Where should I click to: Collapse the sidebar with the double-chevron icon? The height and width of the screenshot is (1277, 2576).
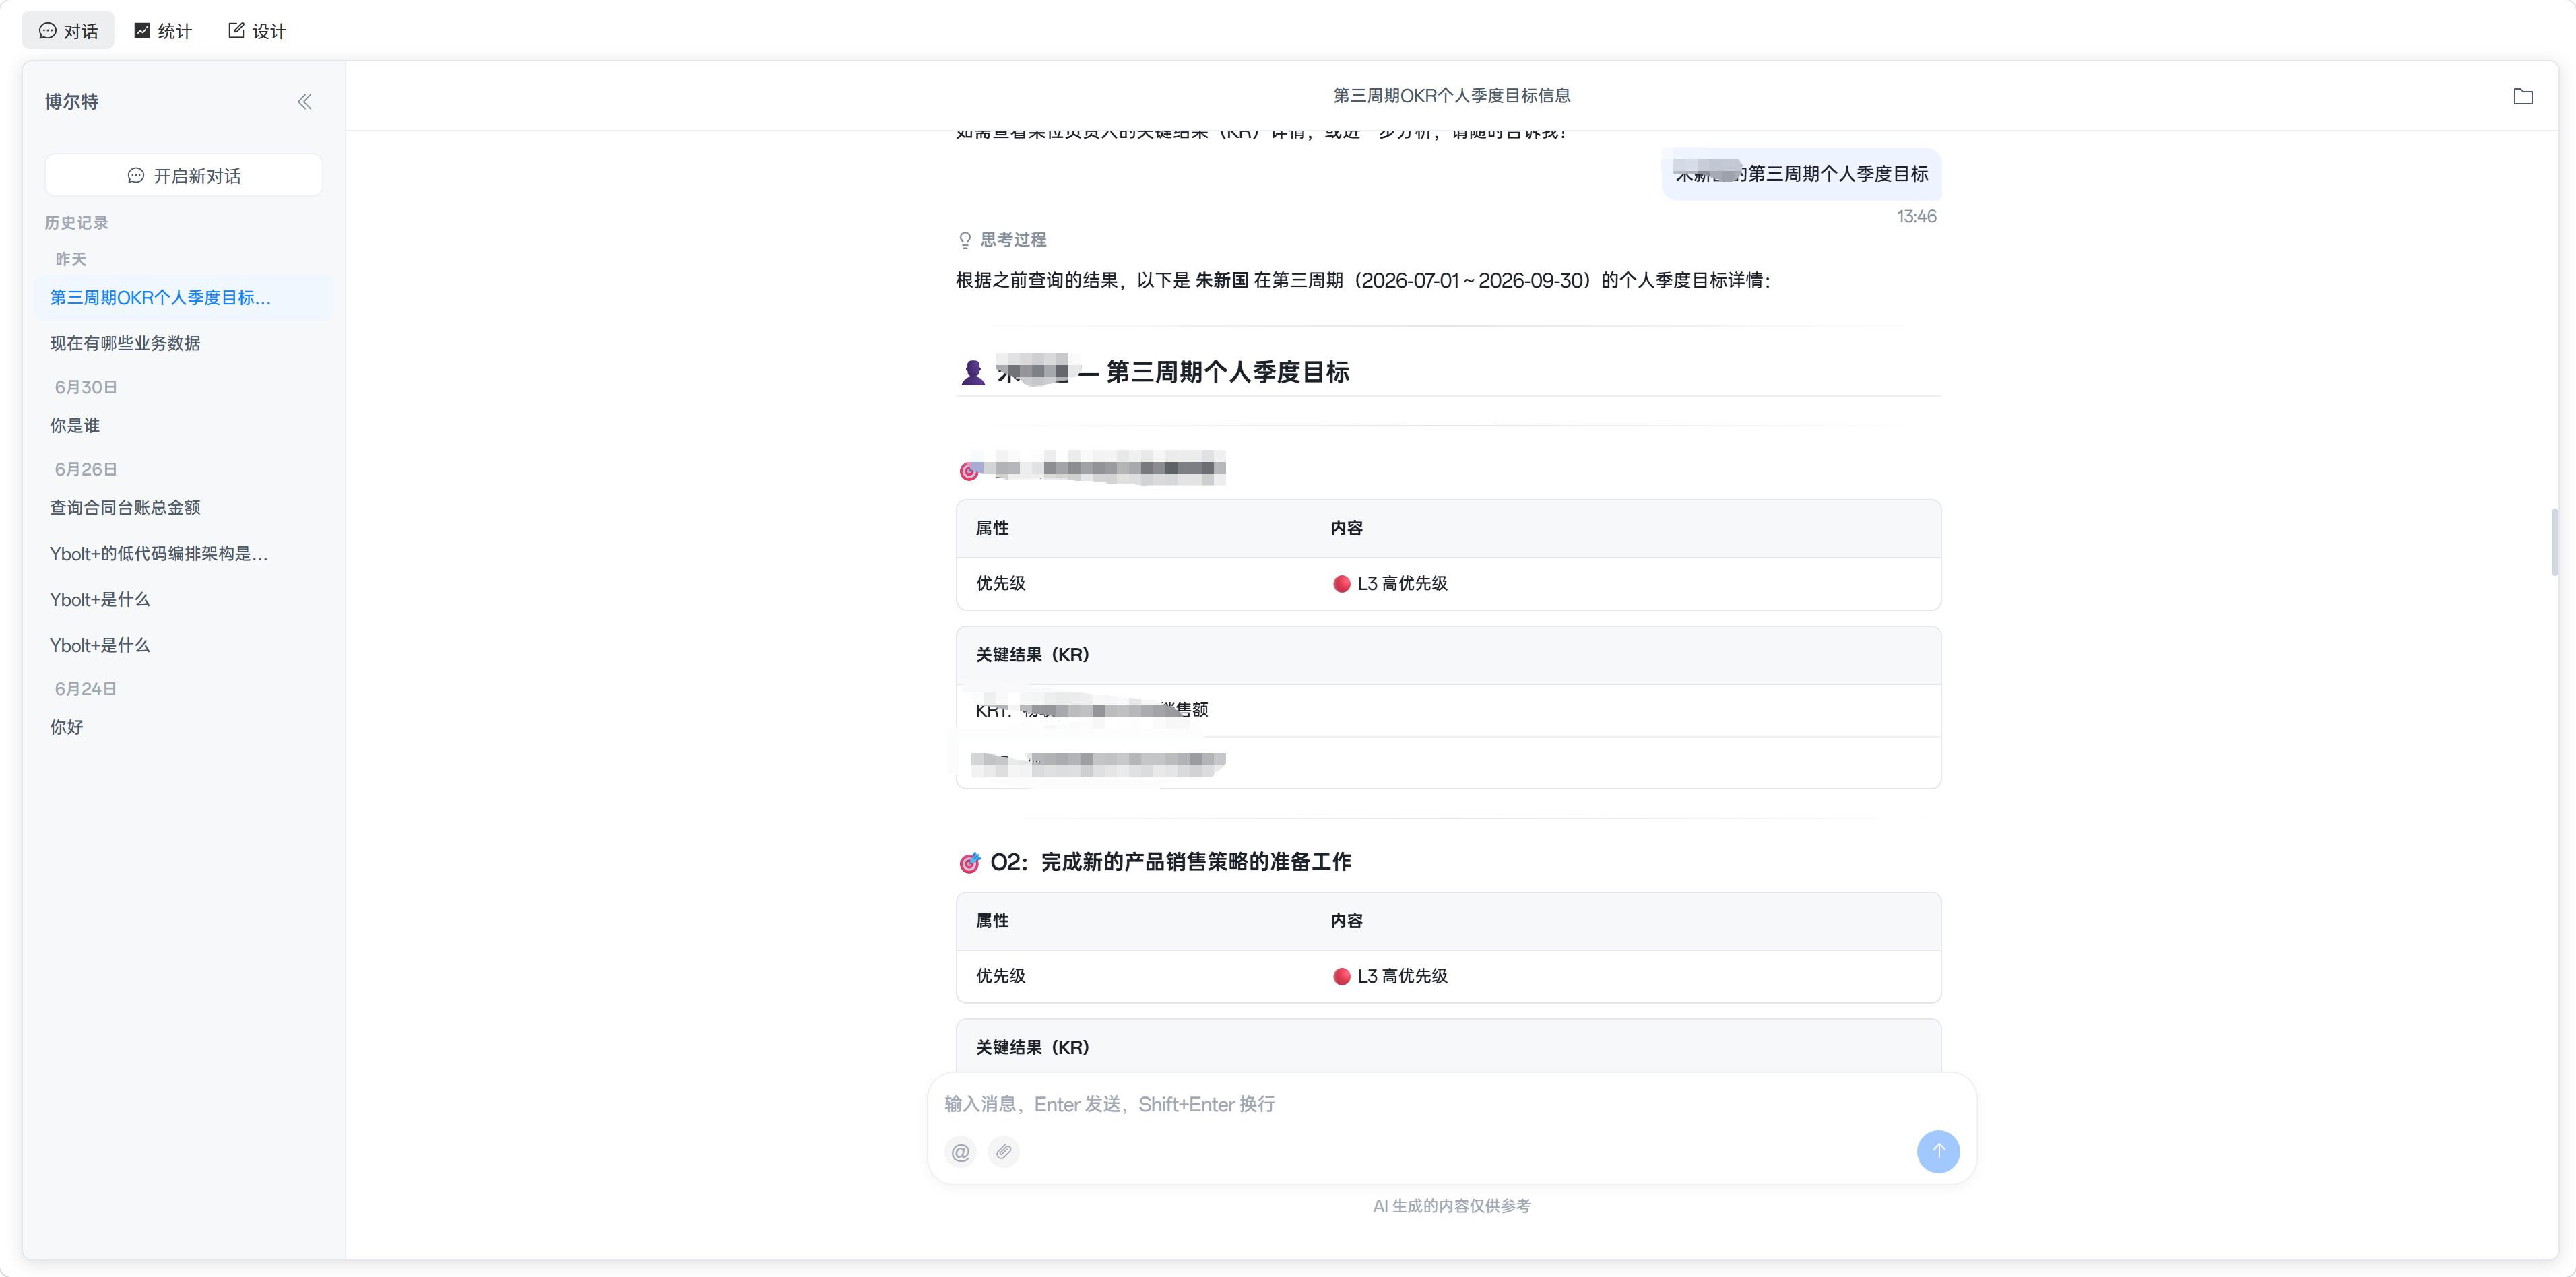tap(304, 102)
